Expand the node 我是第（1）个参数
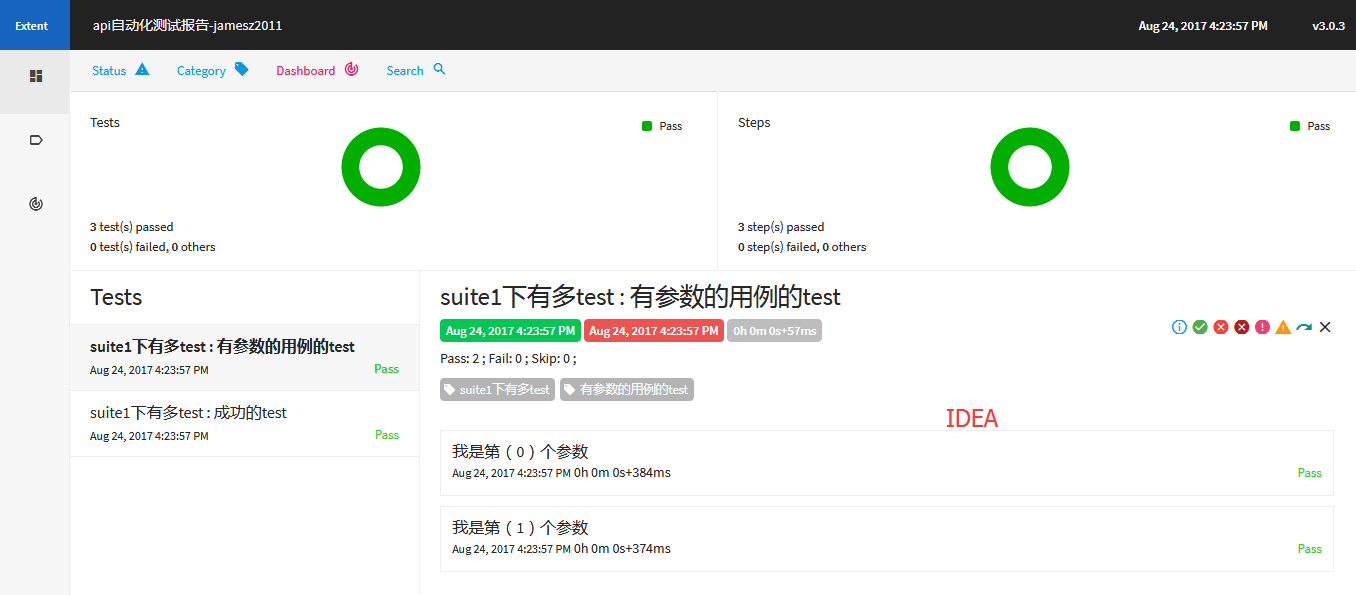This screenshot has width=1356, height=595. 887,539
